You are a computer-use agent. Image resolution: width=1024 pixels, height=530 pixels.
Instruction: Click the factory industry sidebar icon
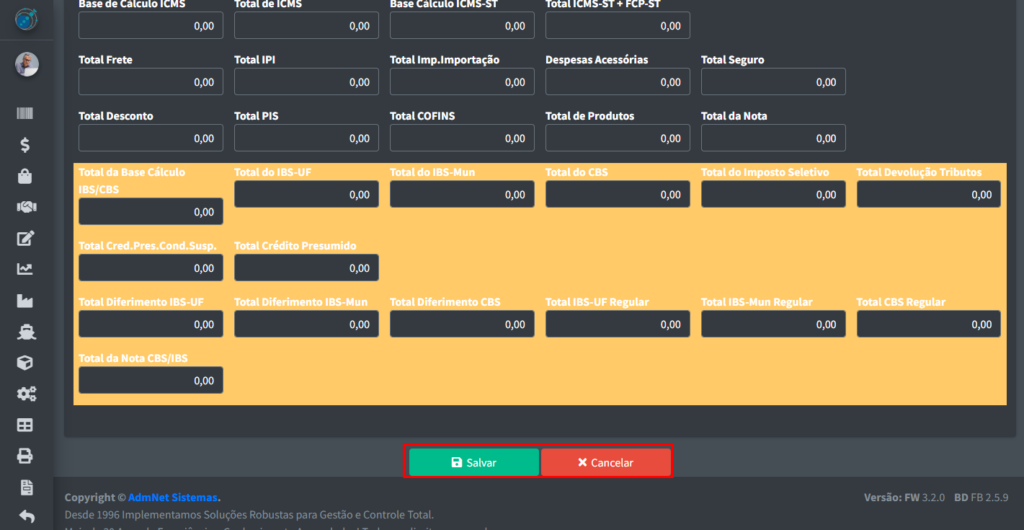[26, 300]
